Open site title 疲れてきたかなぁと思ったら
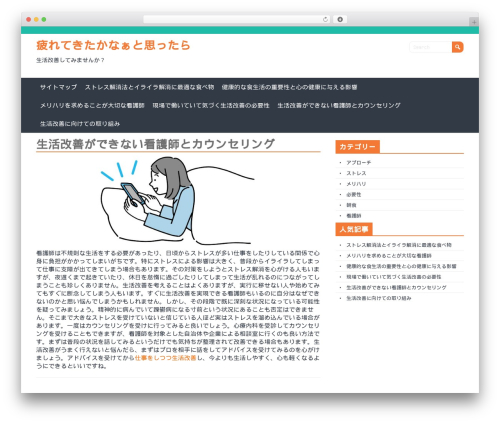The width and height of the screenshot is (500, 423). 113,45
